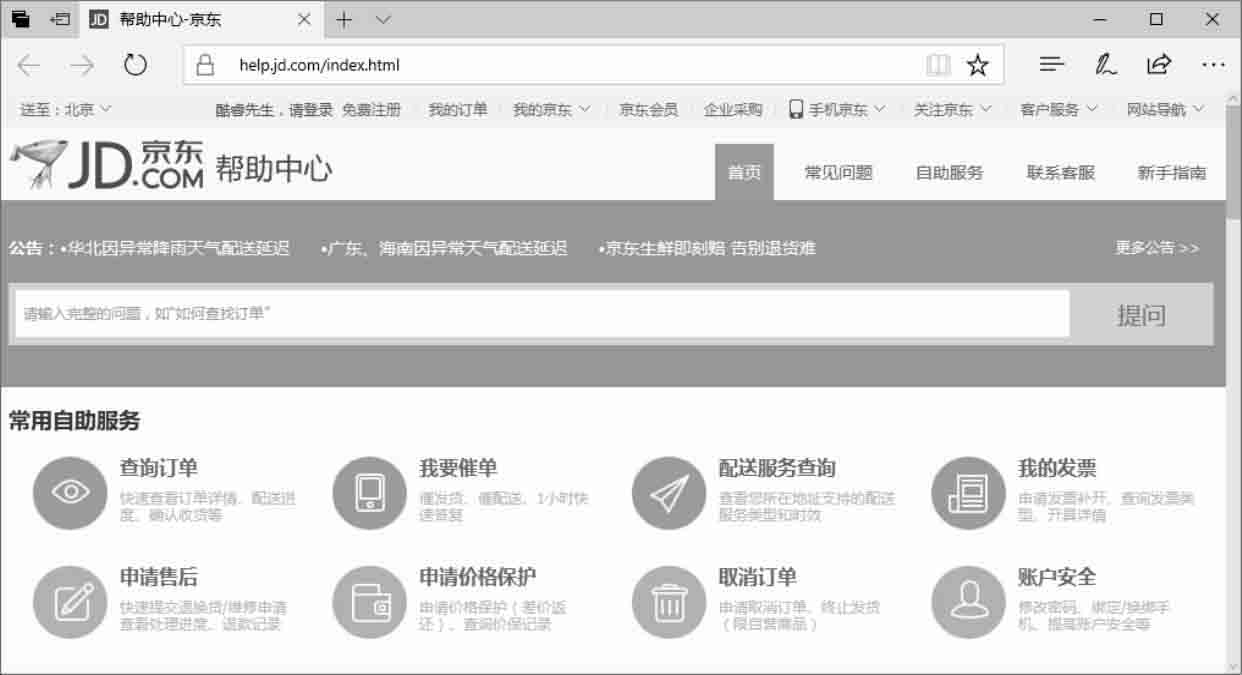Click the address bar URL help.jd.com/index.html
The image size is (1242, 675).
pyautogui.click(x=319, y=66)
